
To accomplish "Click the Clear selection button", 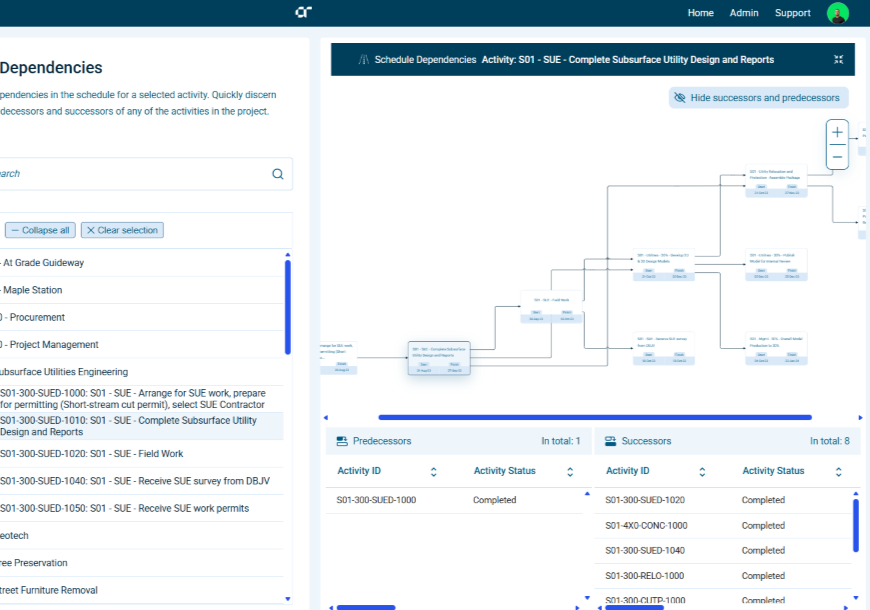I will (122, 230).
